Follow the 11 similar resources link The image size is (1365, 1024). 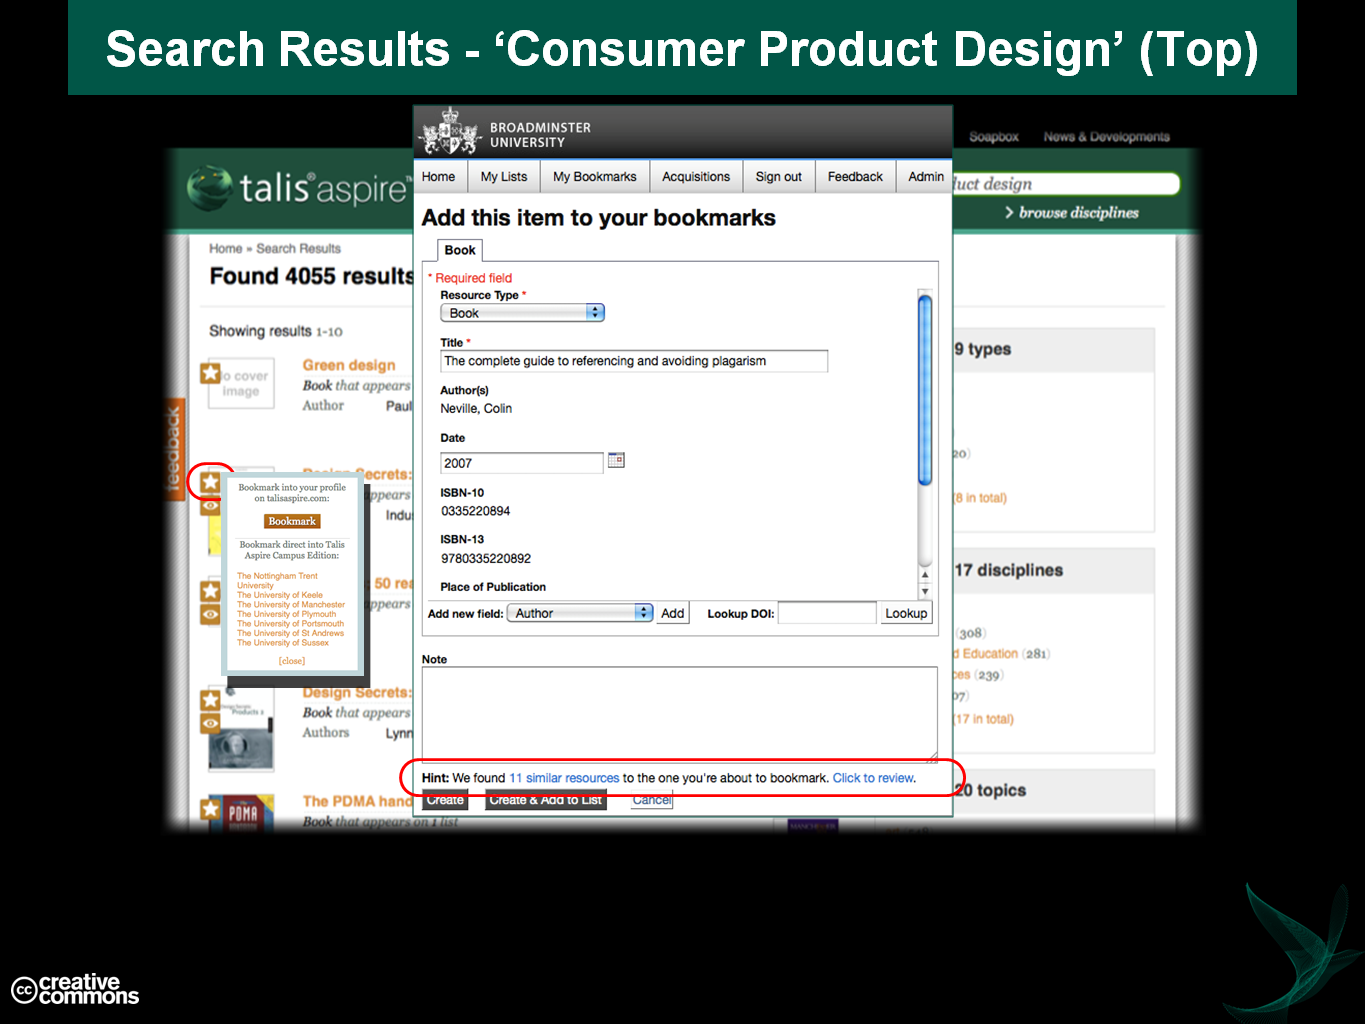click(564, 778)
